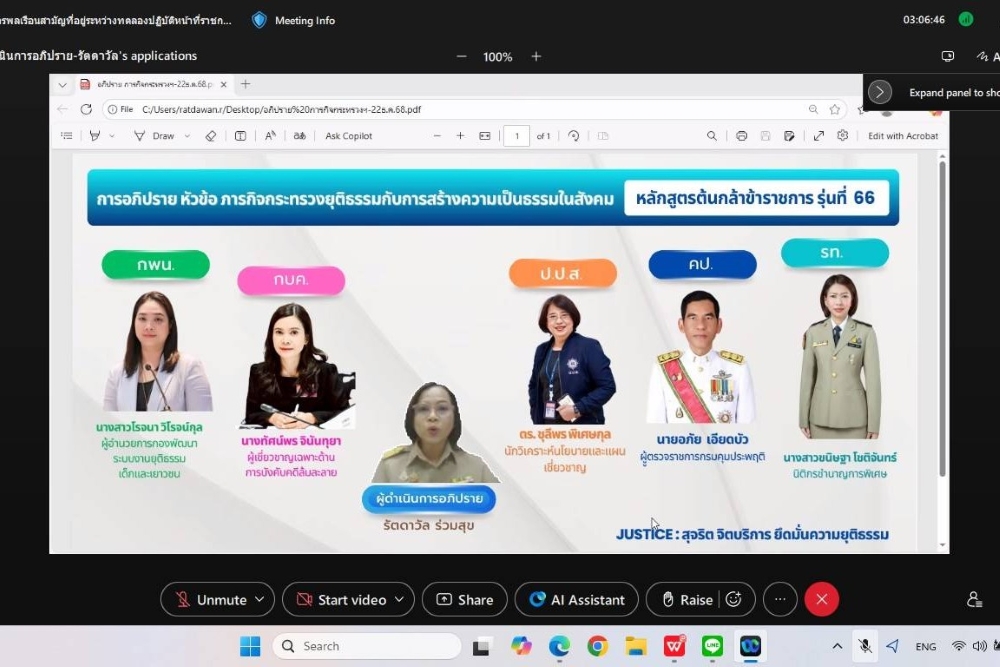Toggle Start video camera

[340, 600]
